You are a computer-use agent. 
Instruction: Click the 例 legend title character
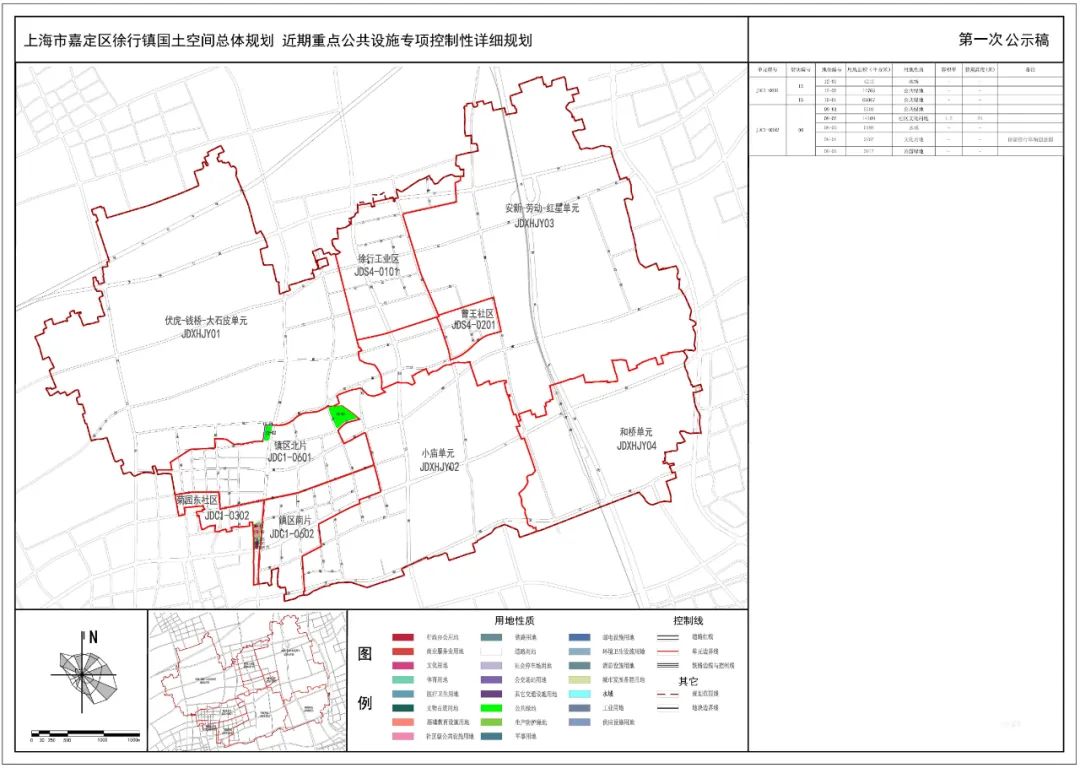pos(365,703)
